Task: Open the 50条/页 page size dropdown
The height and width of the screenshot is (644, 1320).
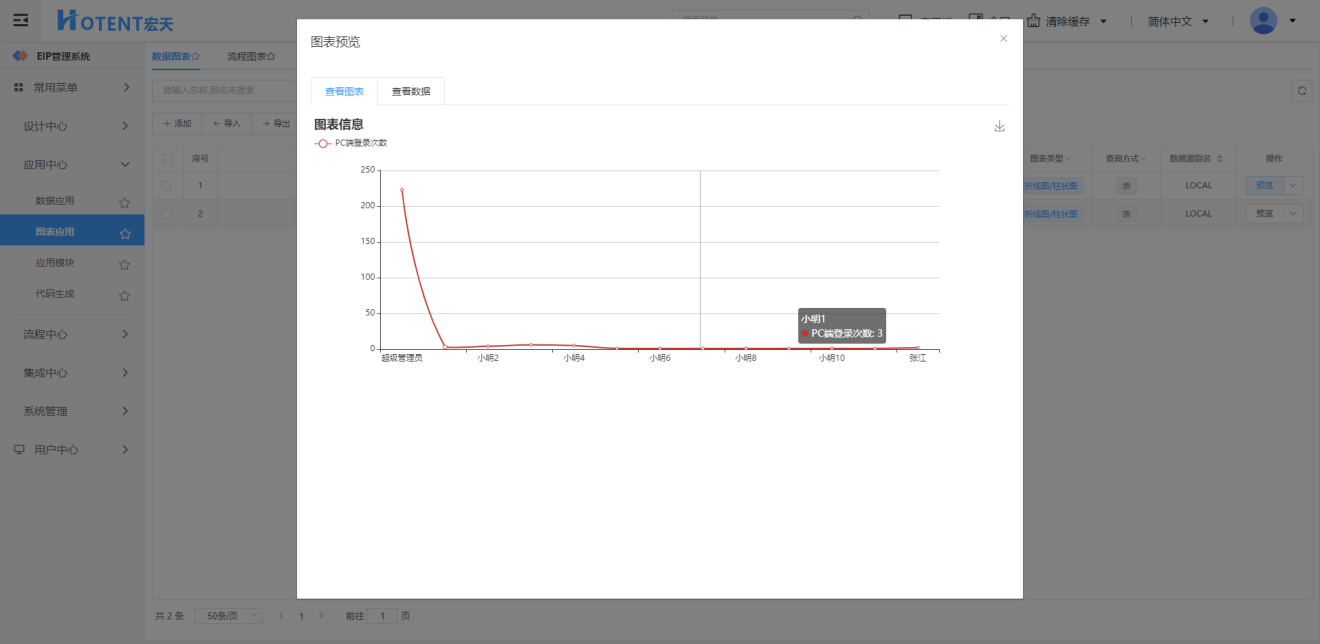Action: coord(228,616)
